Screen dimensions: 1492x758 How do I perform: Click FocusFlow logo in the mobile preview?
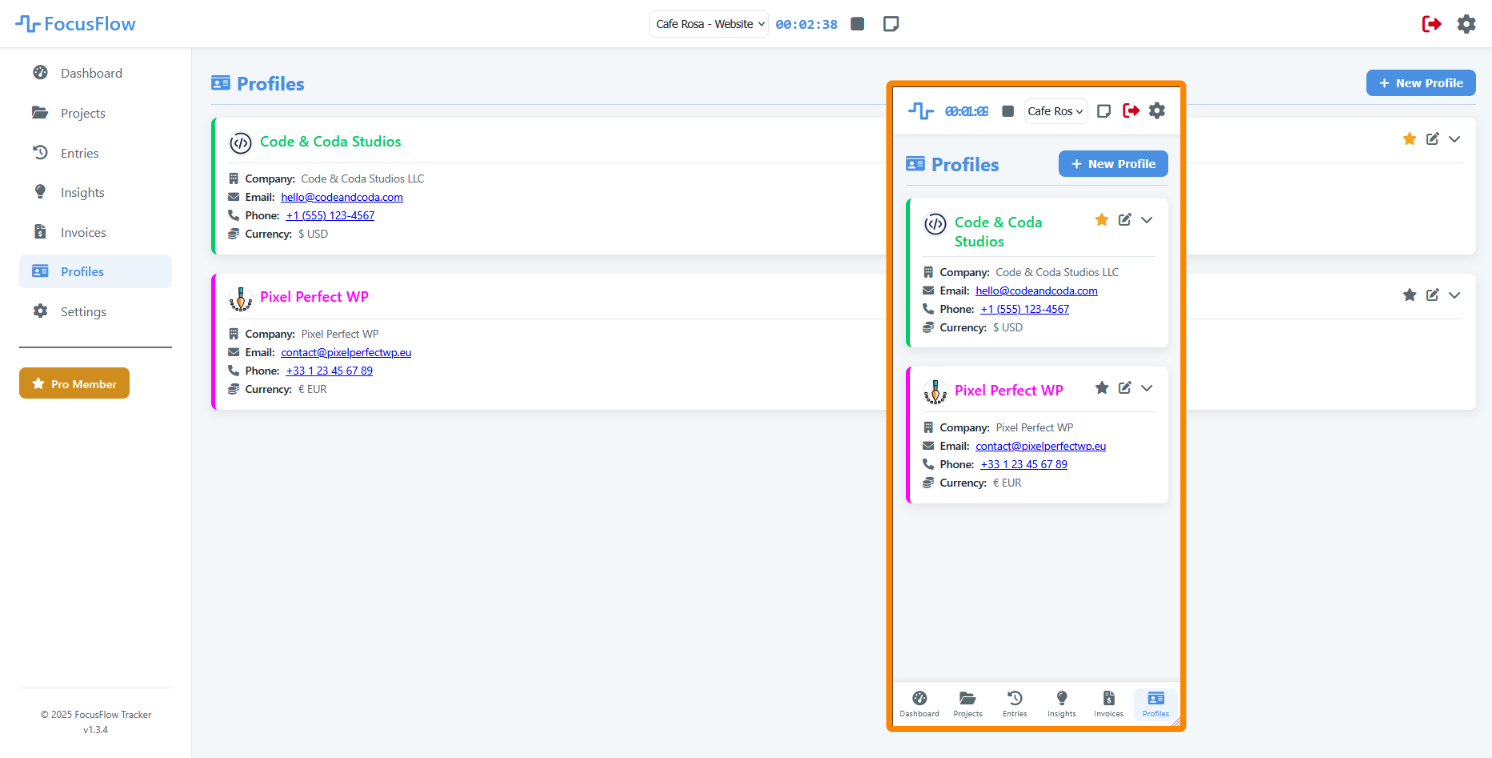pyautogui.click(x=921, y=111)
